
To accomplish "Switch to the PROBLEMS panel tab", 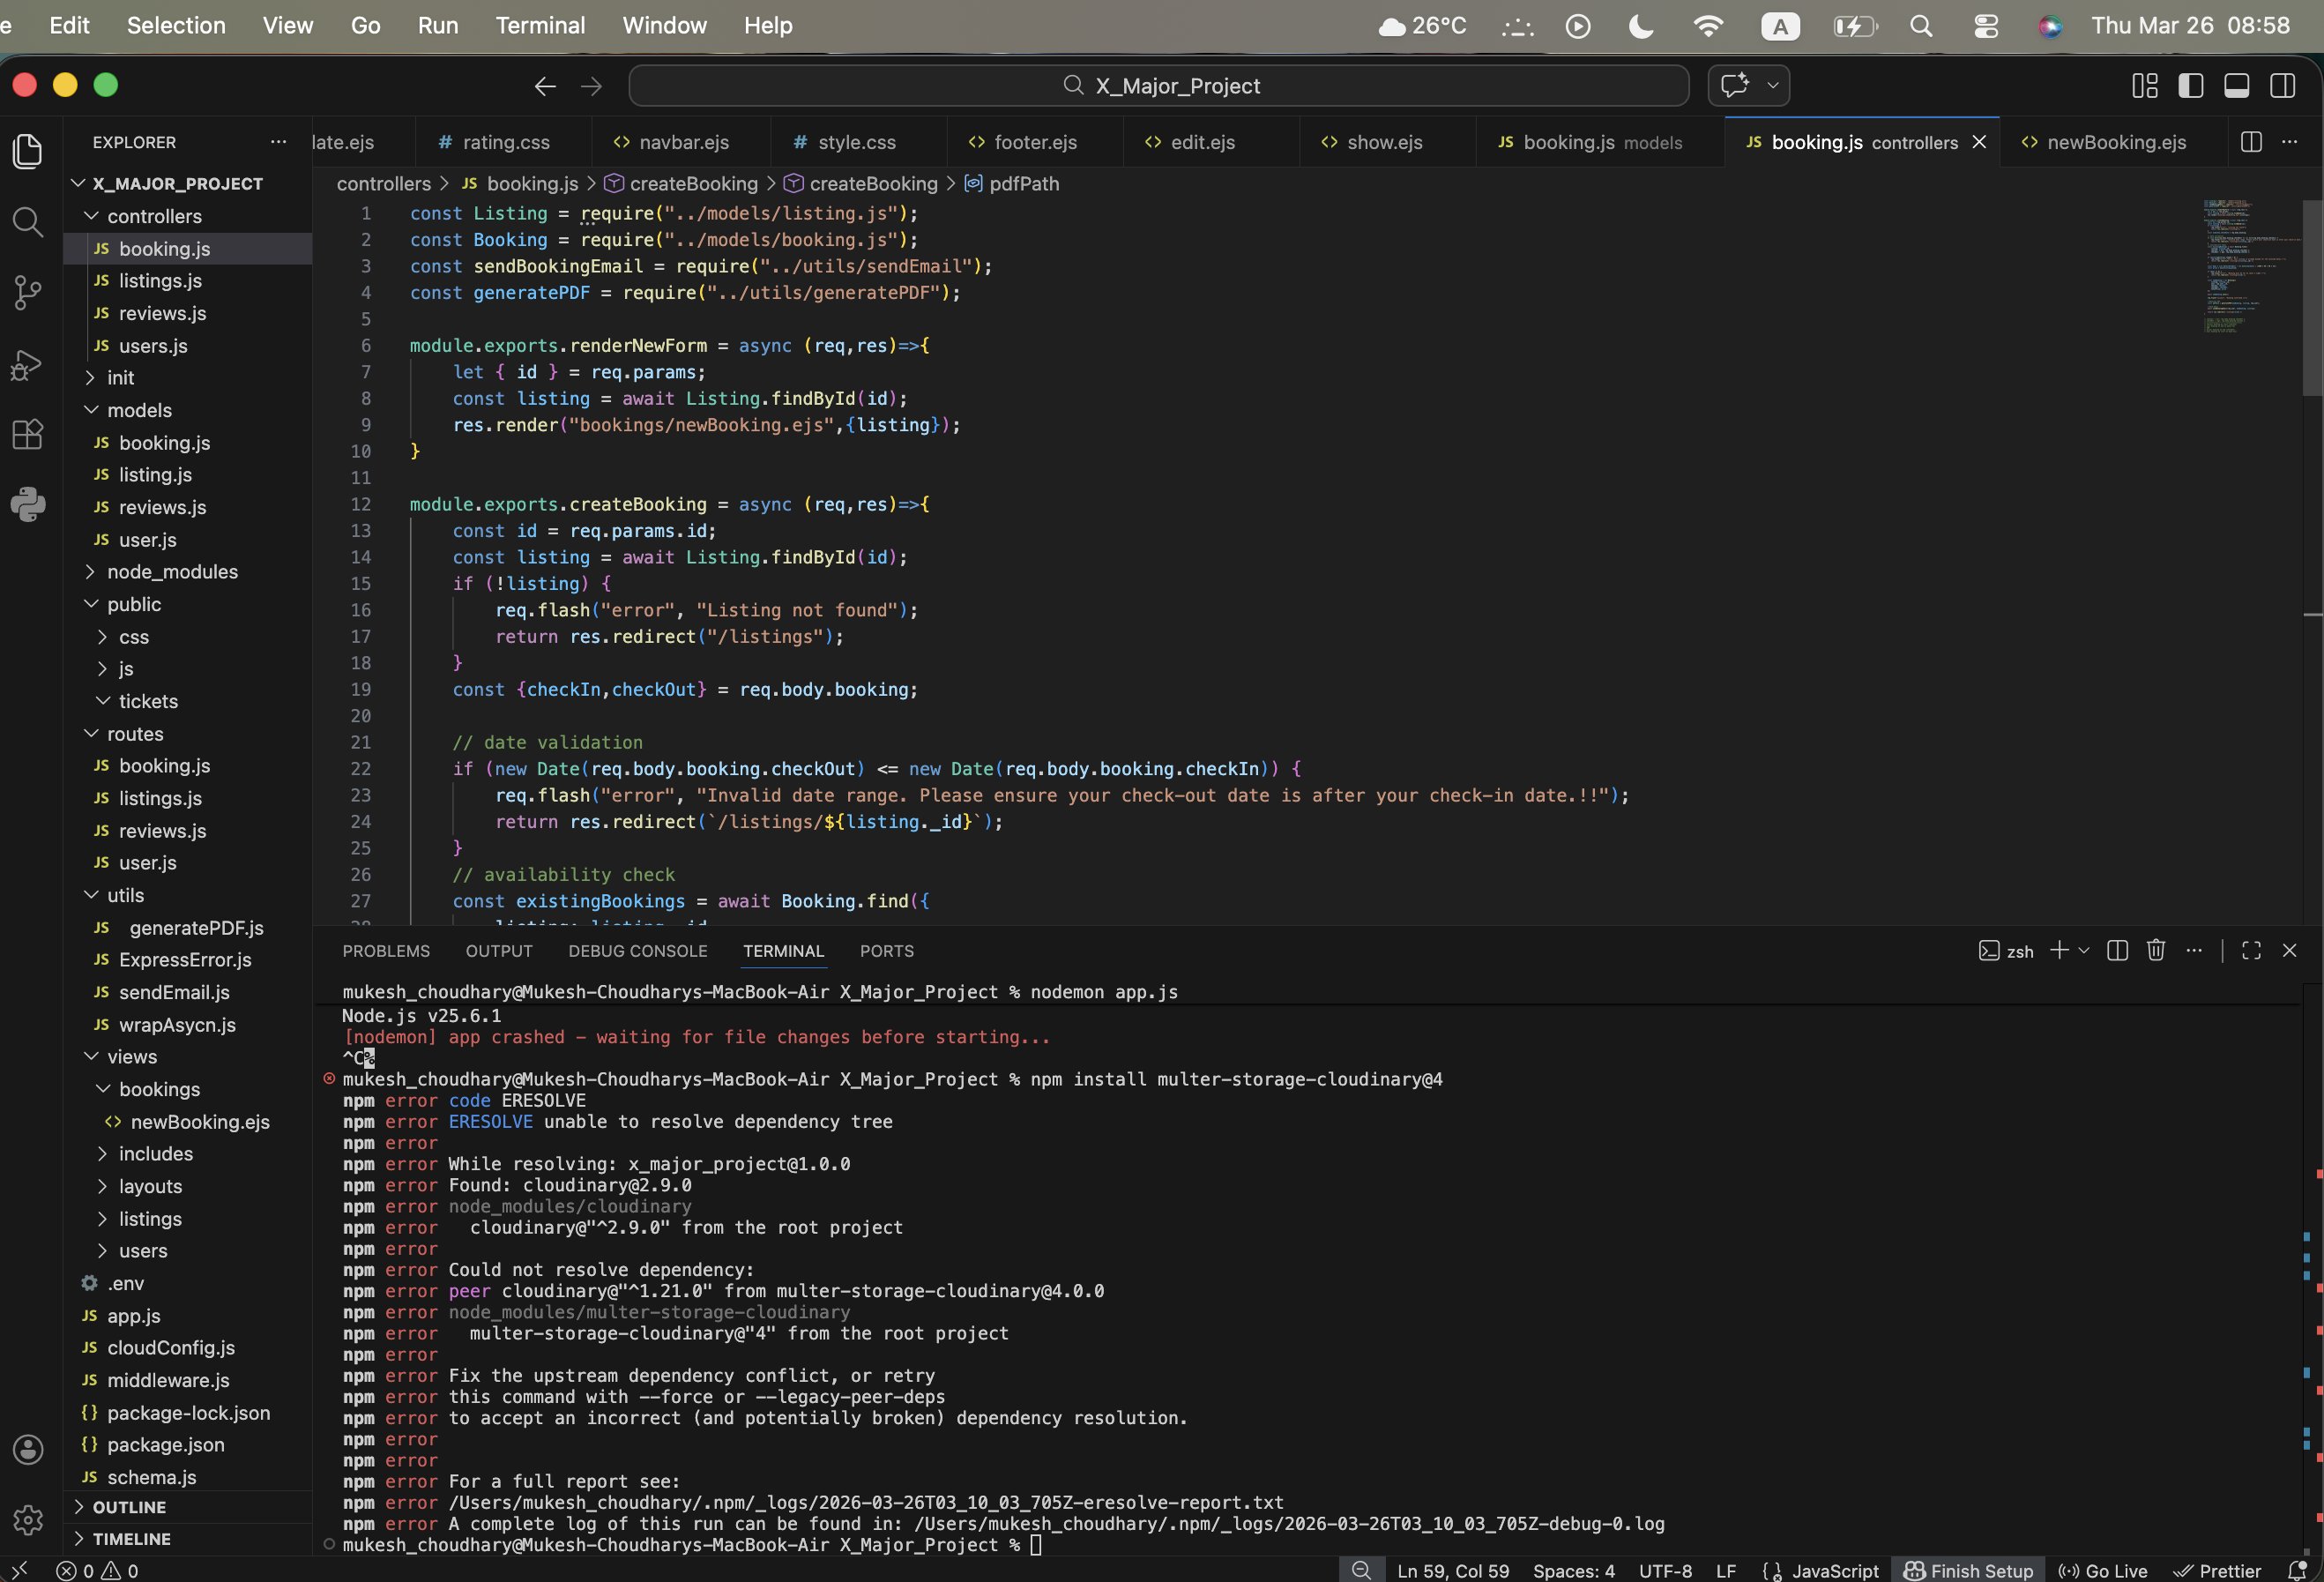I will 386,951.
